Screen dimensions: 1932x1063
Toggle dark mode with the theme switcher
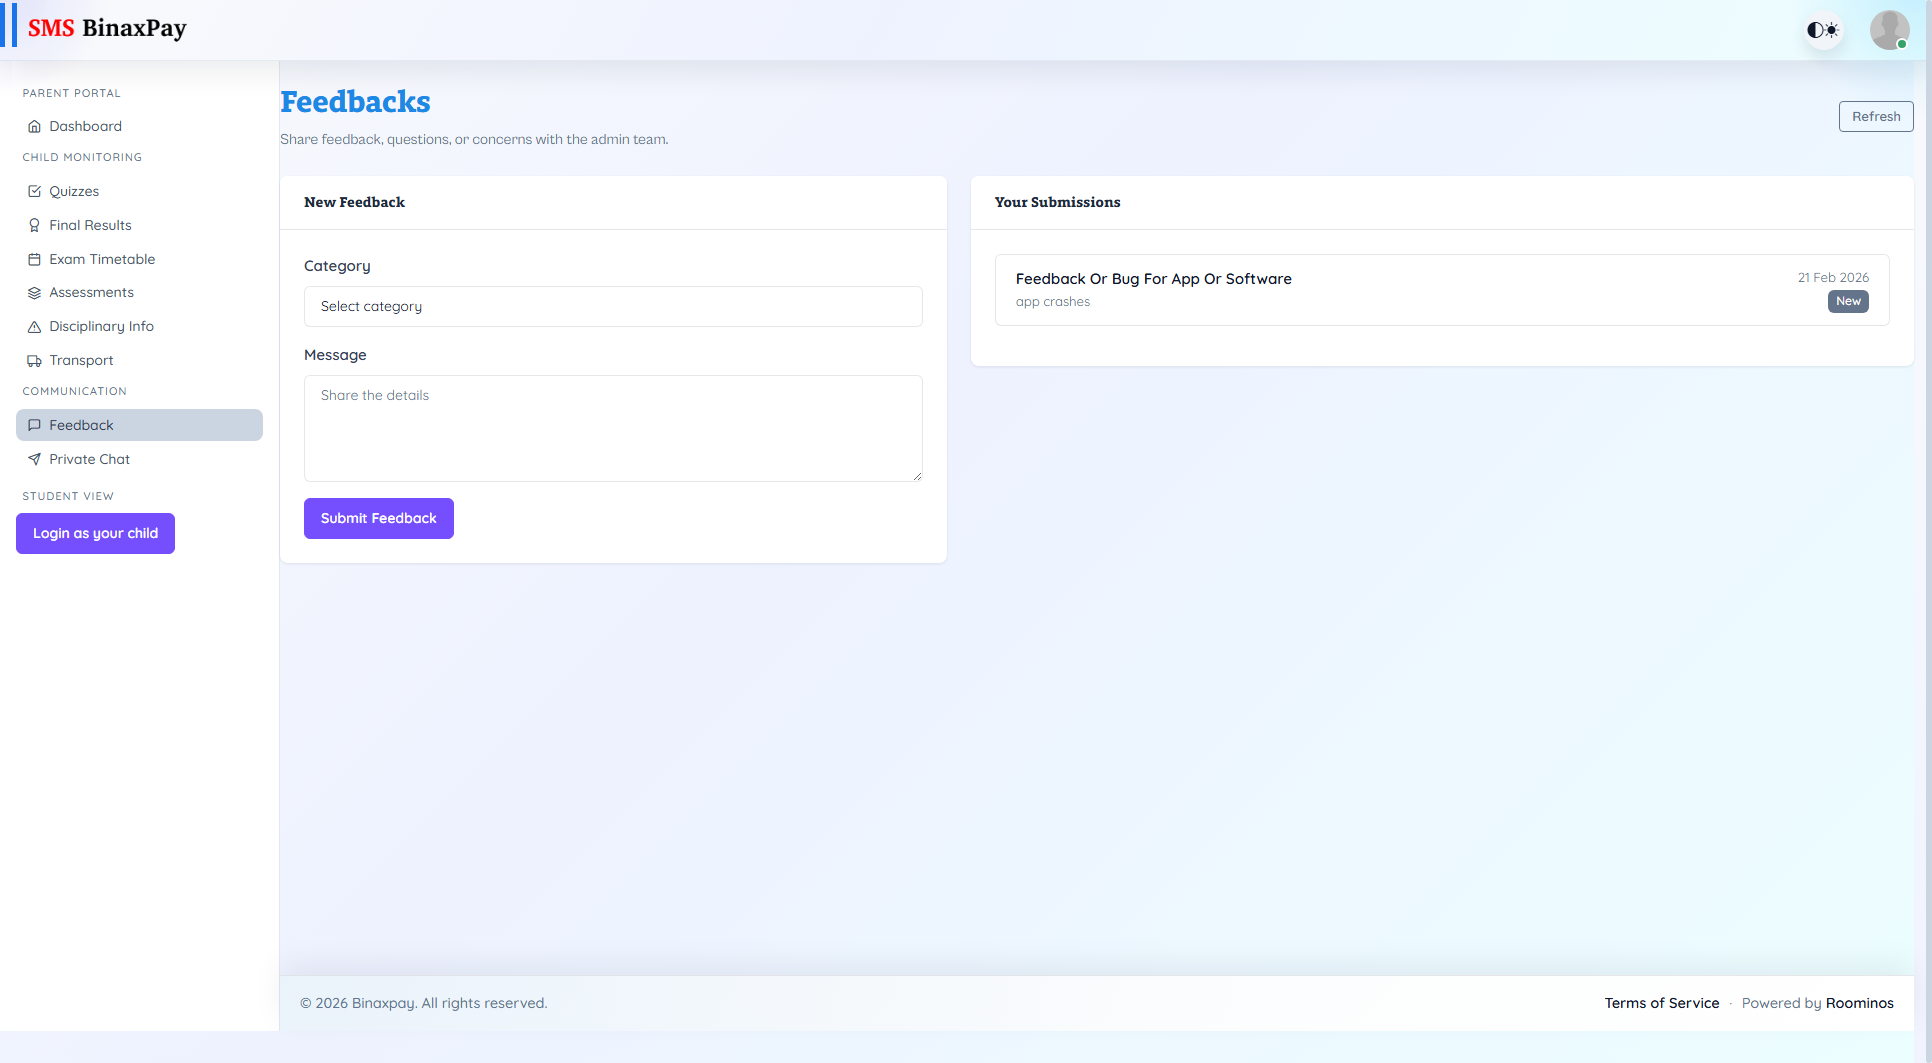[1822, 30]
